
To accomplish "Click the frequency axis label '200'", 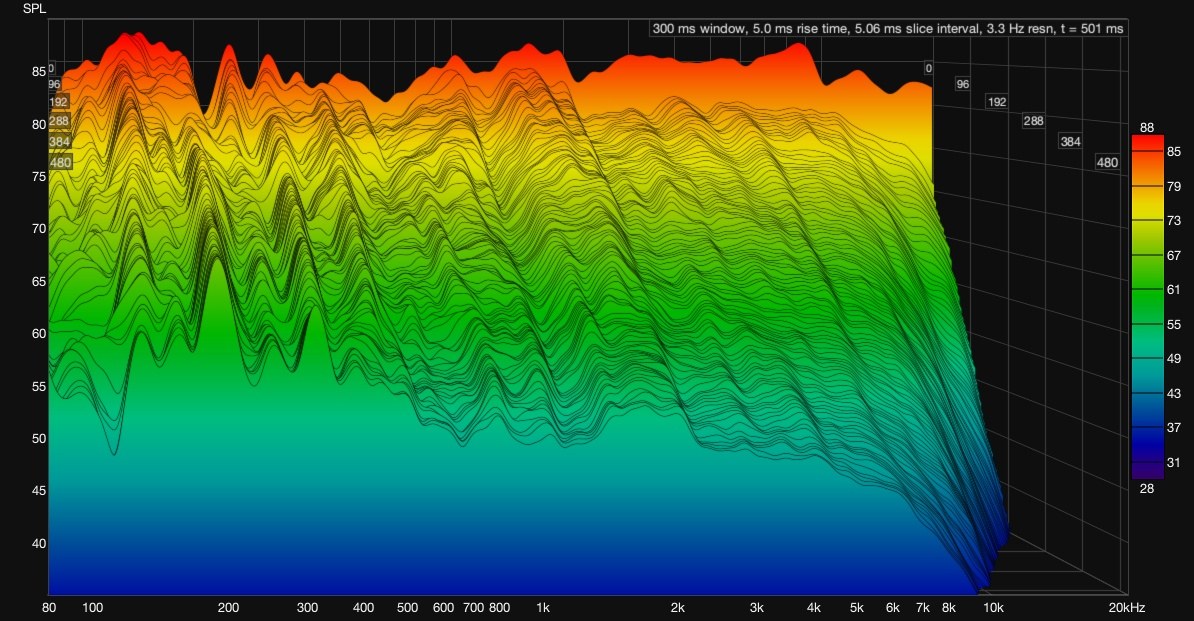I will (x=228, y=607).
